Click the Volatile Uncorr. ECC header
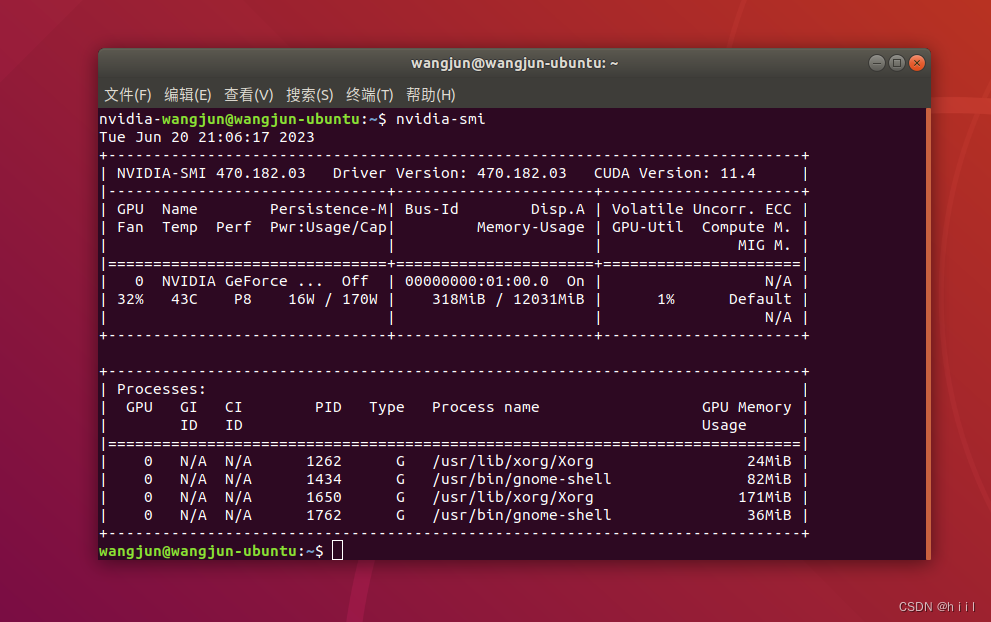The width and height of the screenshot is (991, 622). point(702,209)
